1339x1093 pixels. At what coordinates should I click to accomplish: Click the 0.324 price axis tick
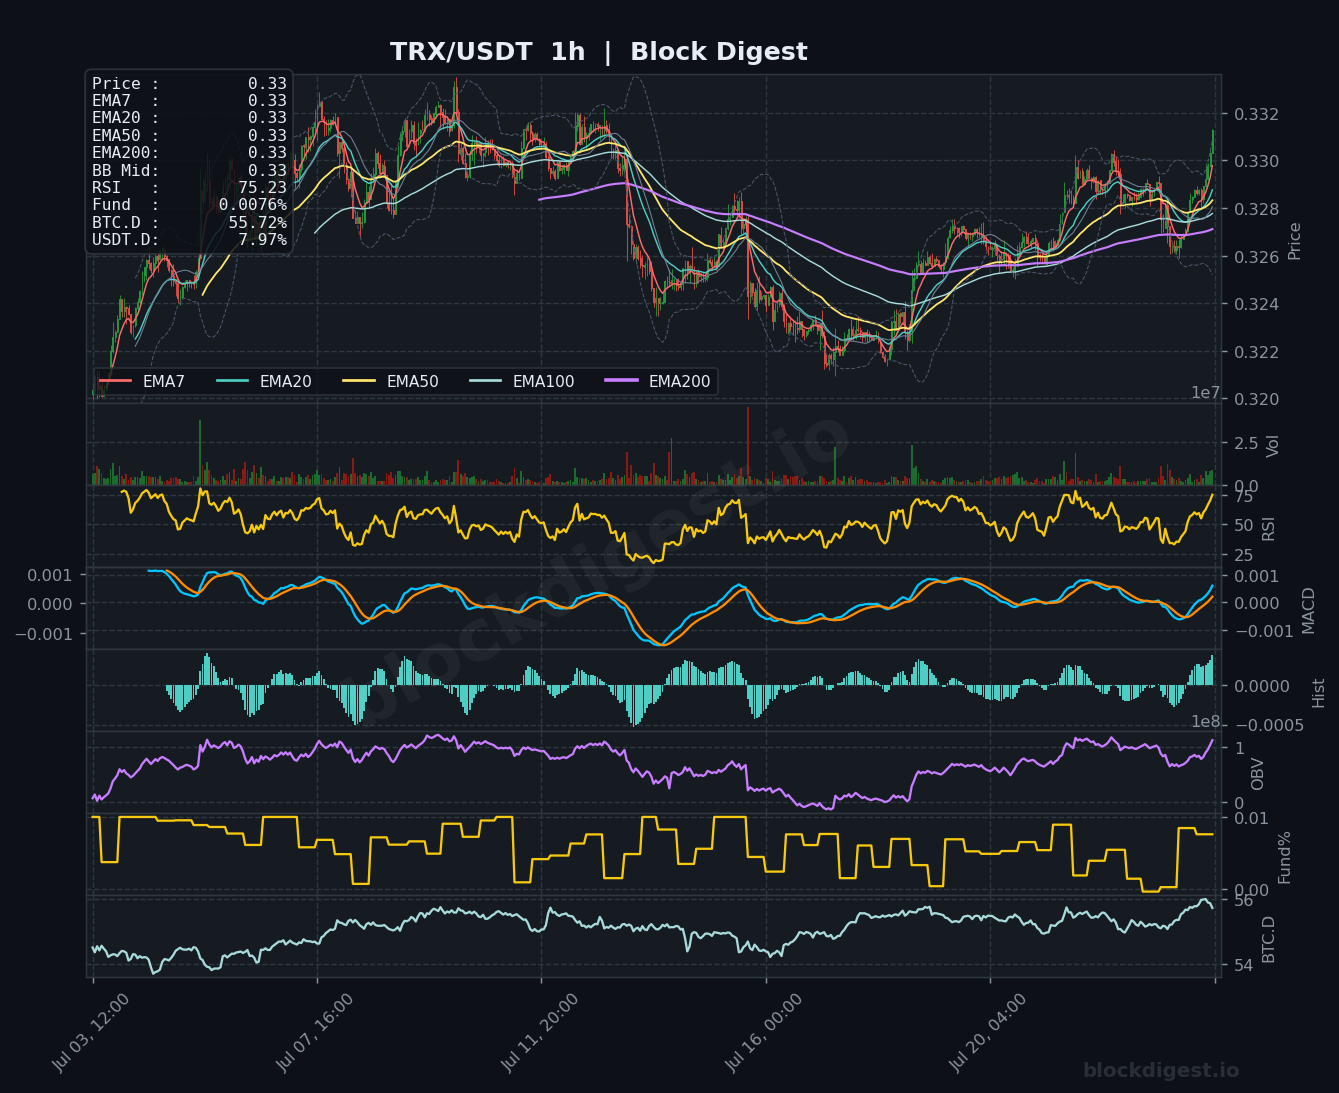(1256, 304)
